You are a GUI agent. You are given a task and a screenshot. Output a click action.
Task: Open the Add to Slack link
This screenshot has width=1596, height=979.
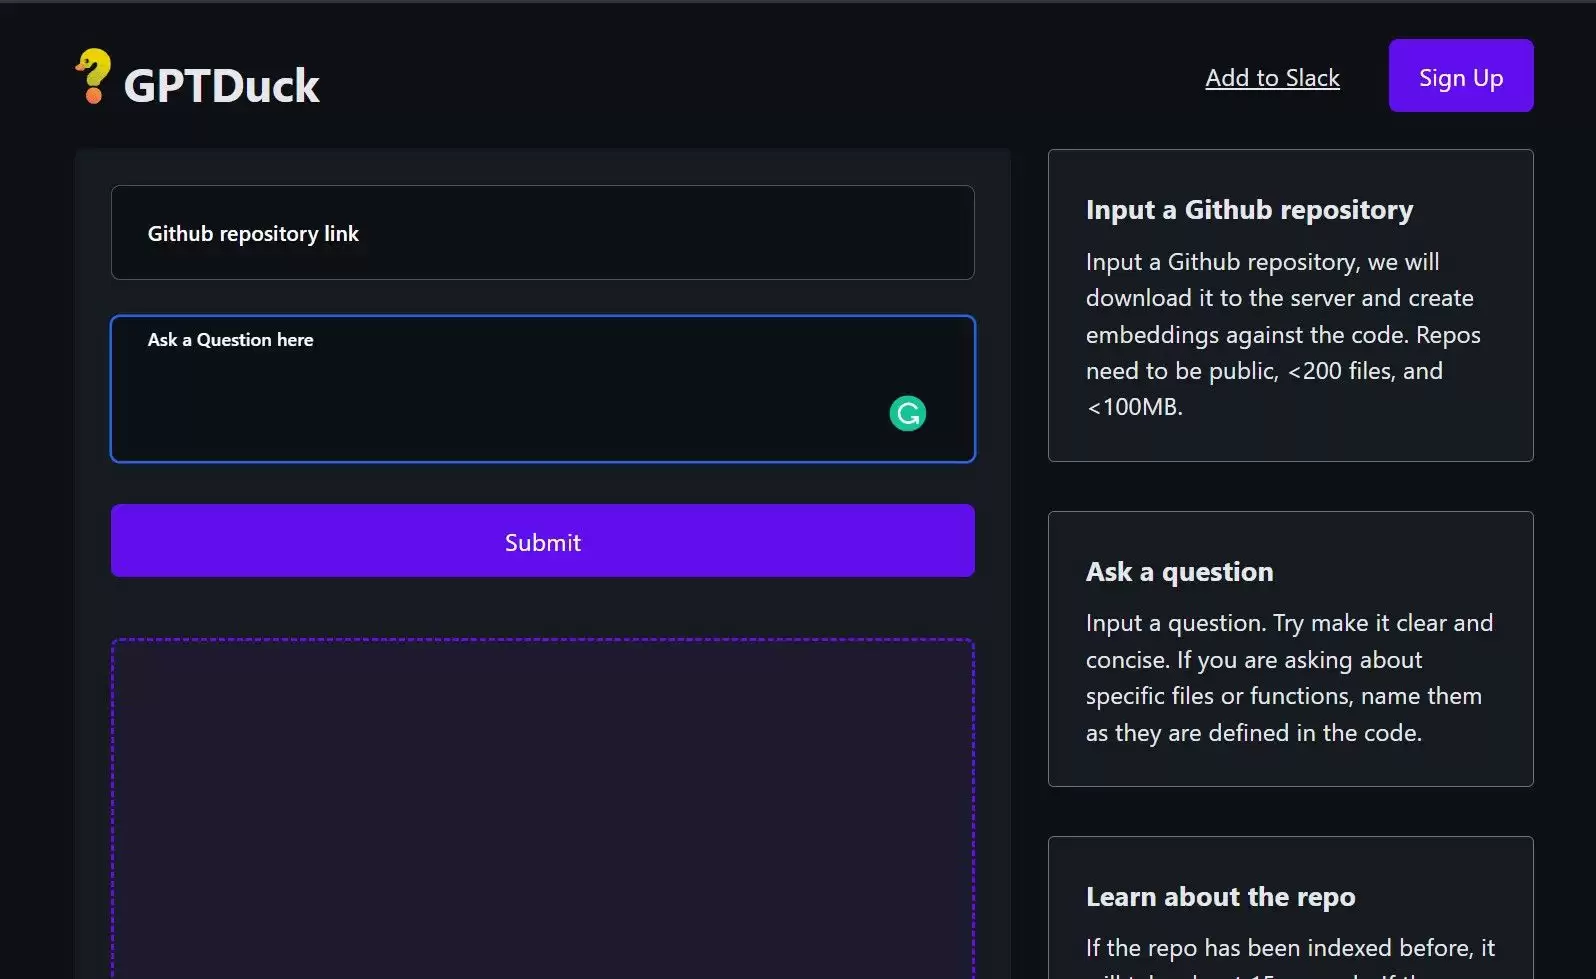[x=1272, y=78]
